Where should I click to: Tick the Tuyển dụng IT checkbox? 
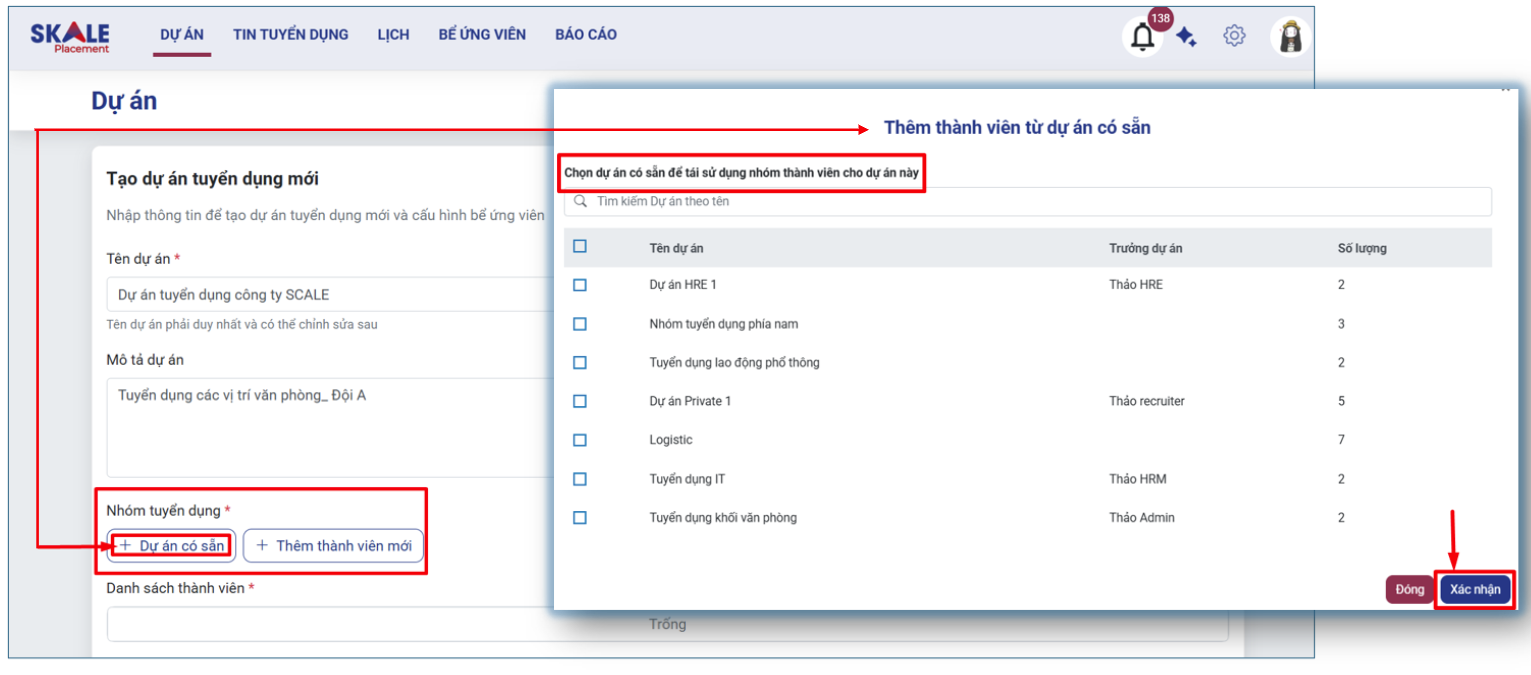[580, 479]
